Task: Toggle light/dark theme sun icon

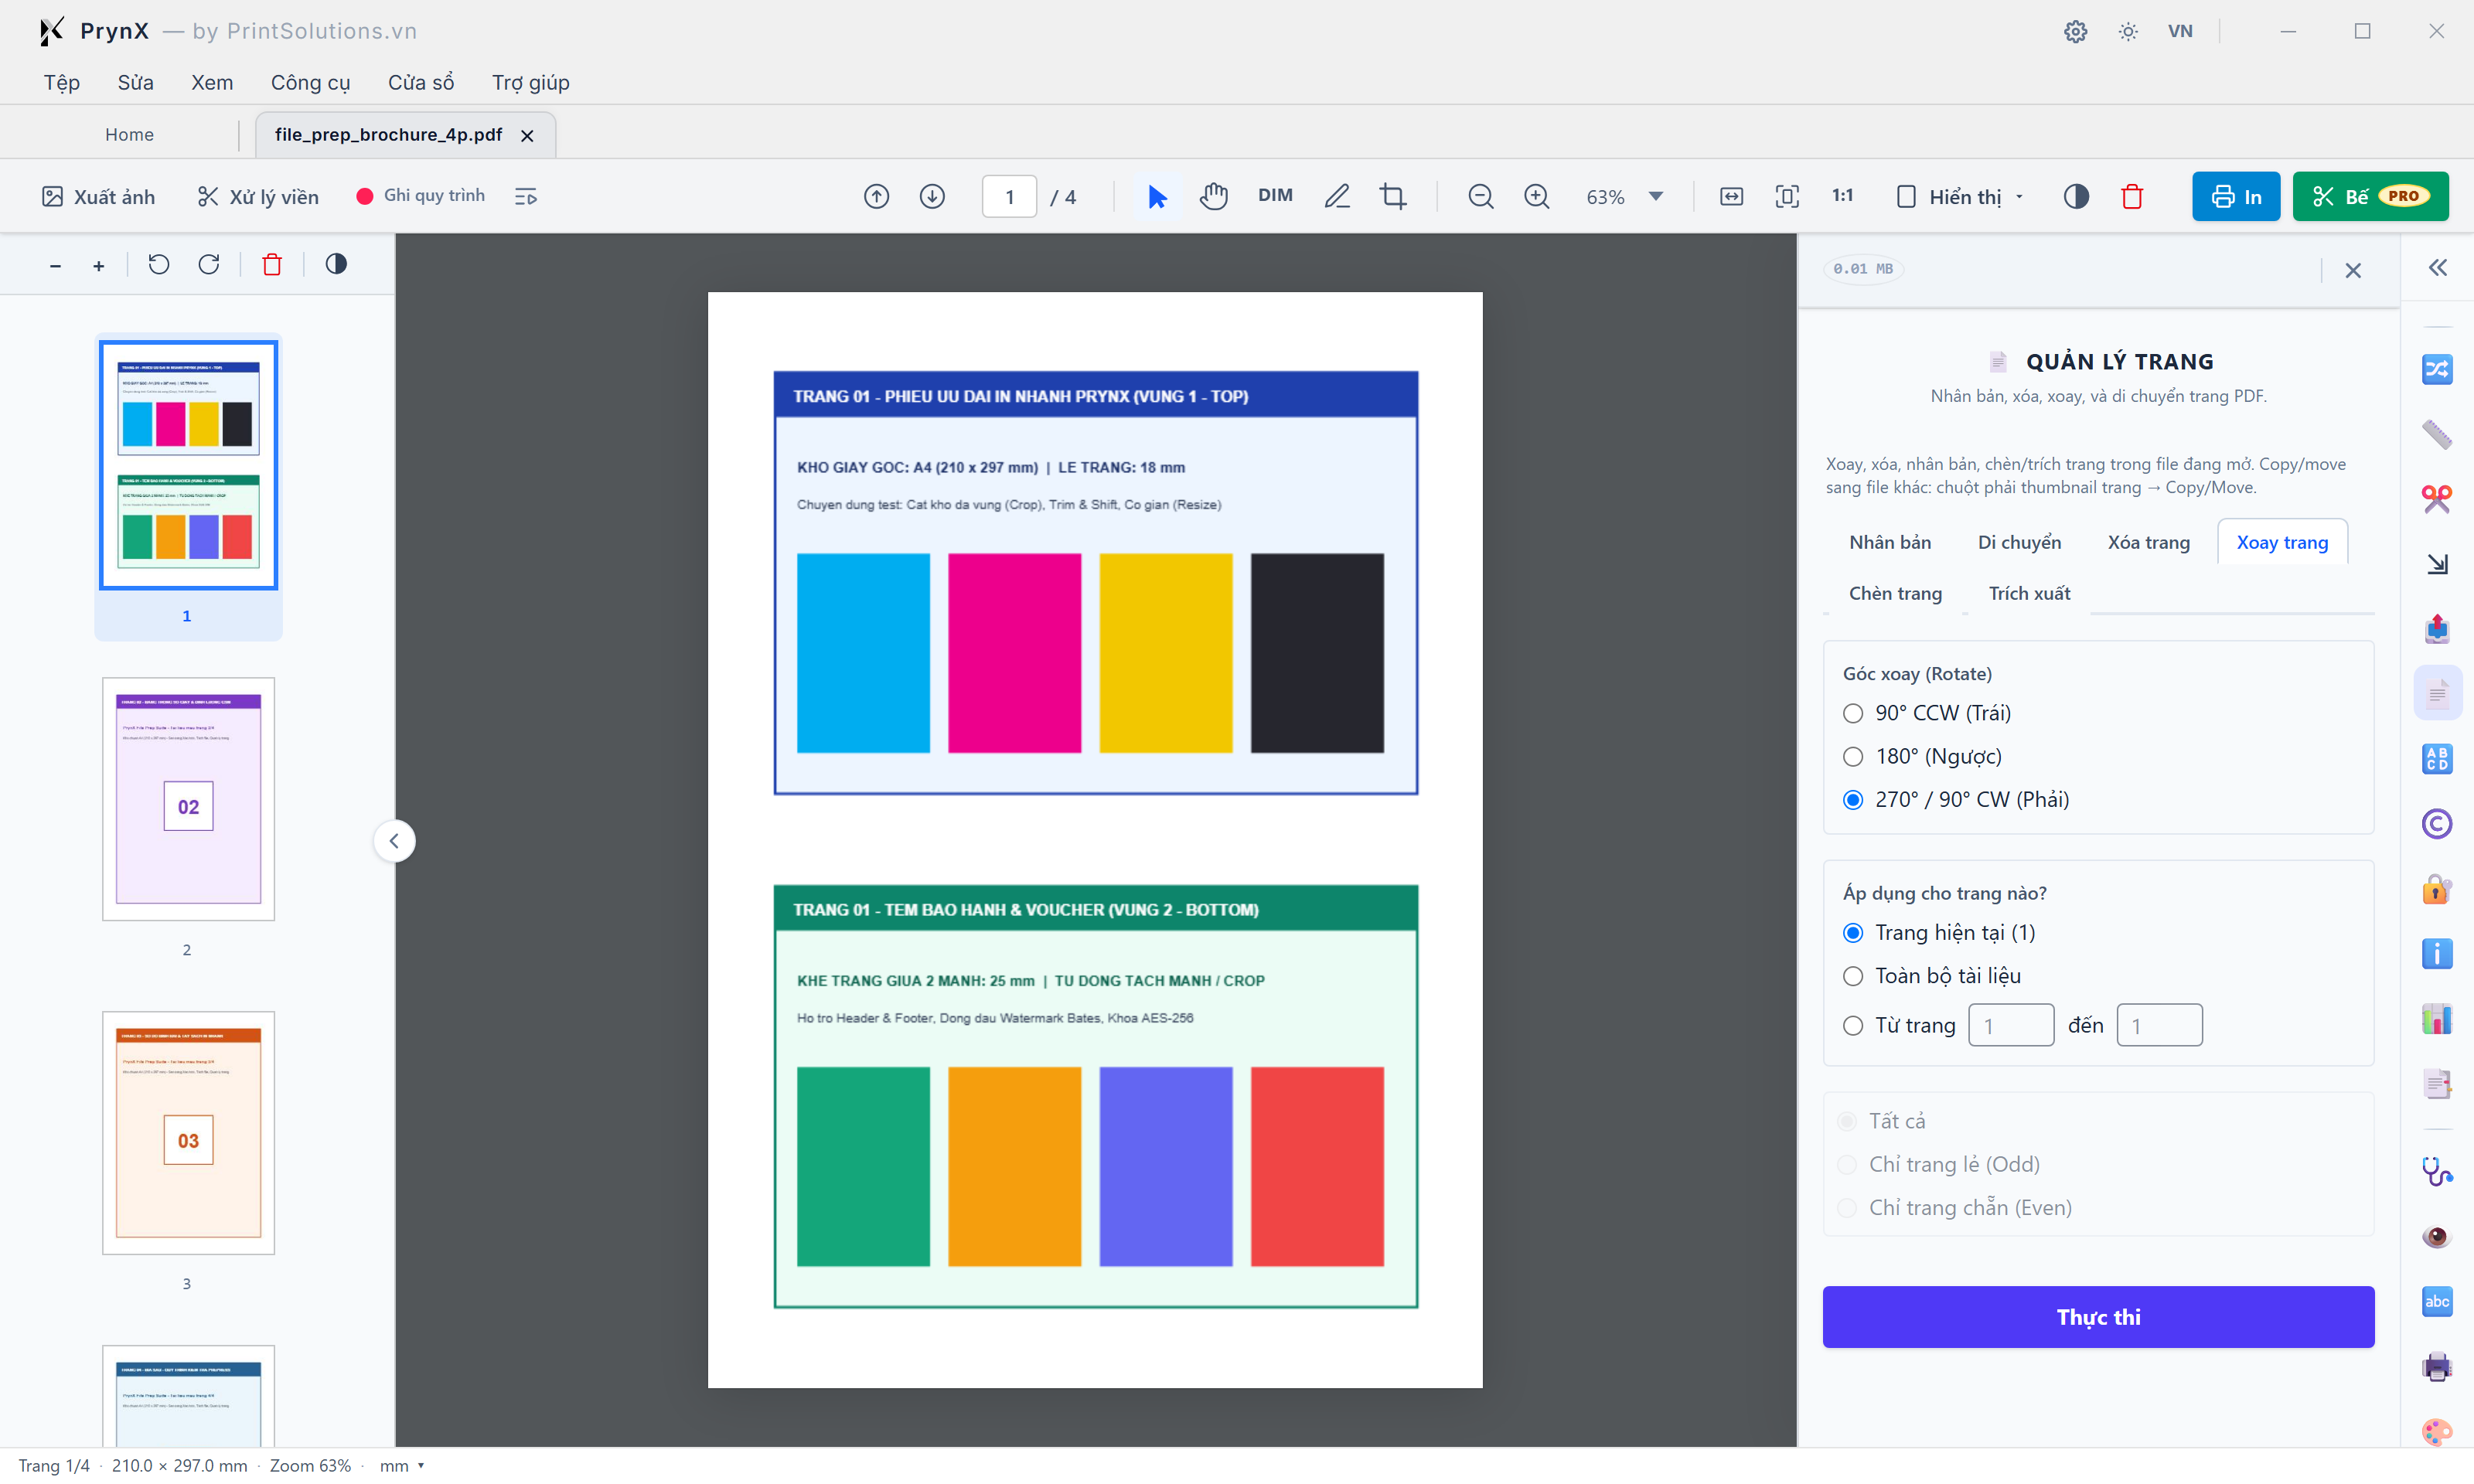Action: pyautogui.click(x=2128, y=31)
